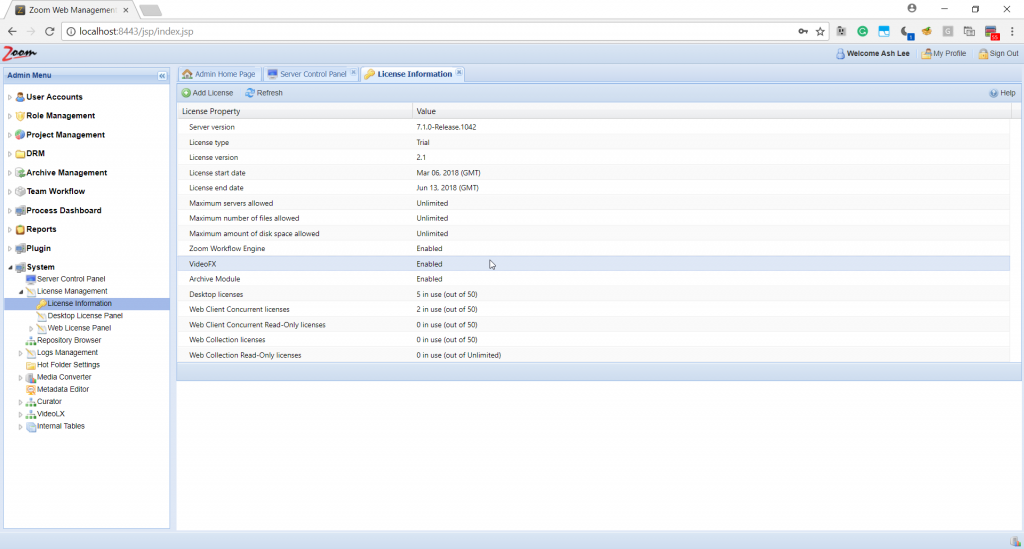Viewport: 1024px width, 549px height.
Task: Expand the Web License Panel arrow
Action: [31, 328]
